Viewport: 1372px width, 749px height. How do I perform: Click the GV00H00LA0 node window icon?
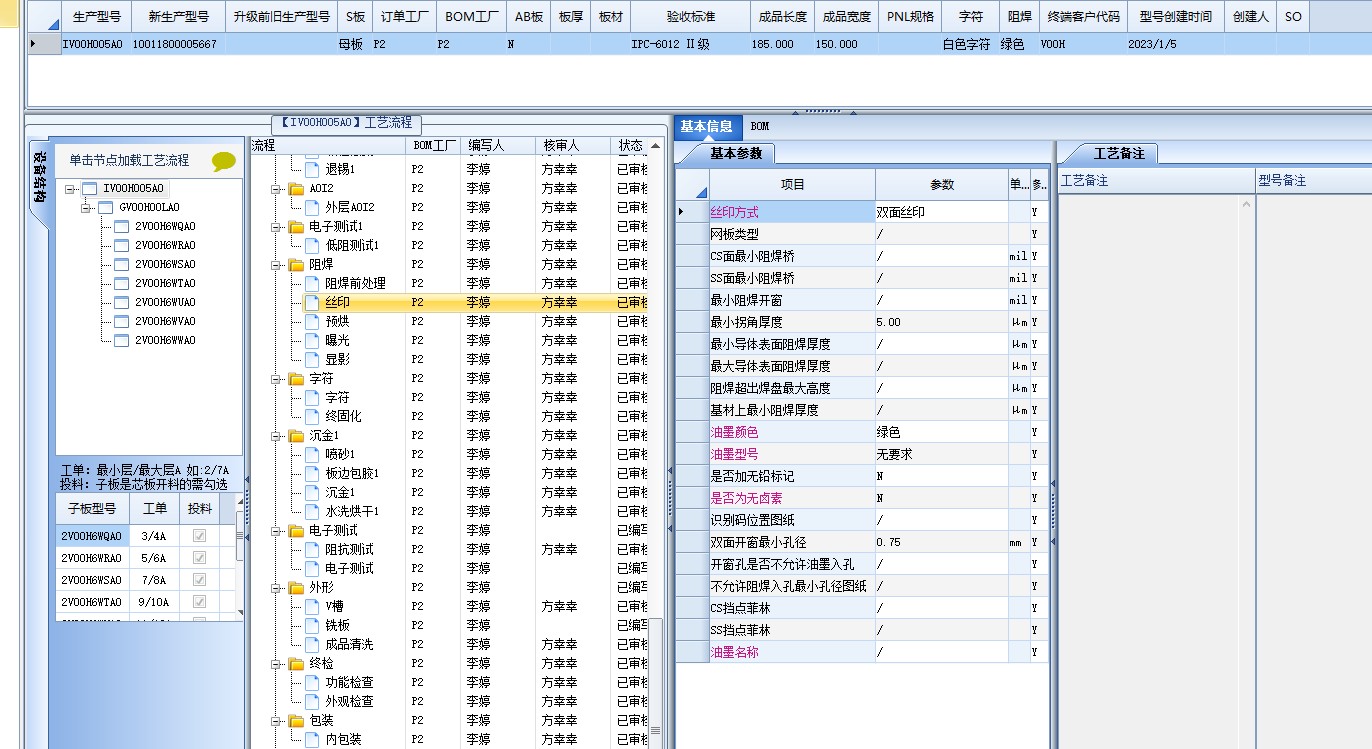[x=106, y=207]
